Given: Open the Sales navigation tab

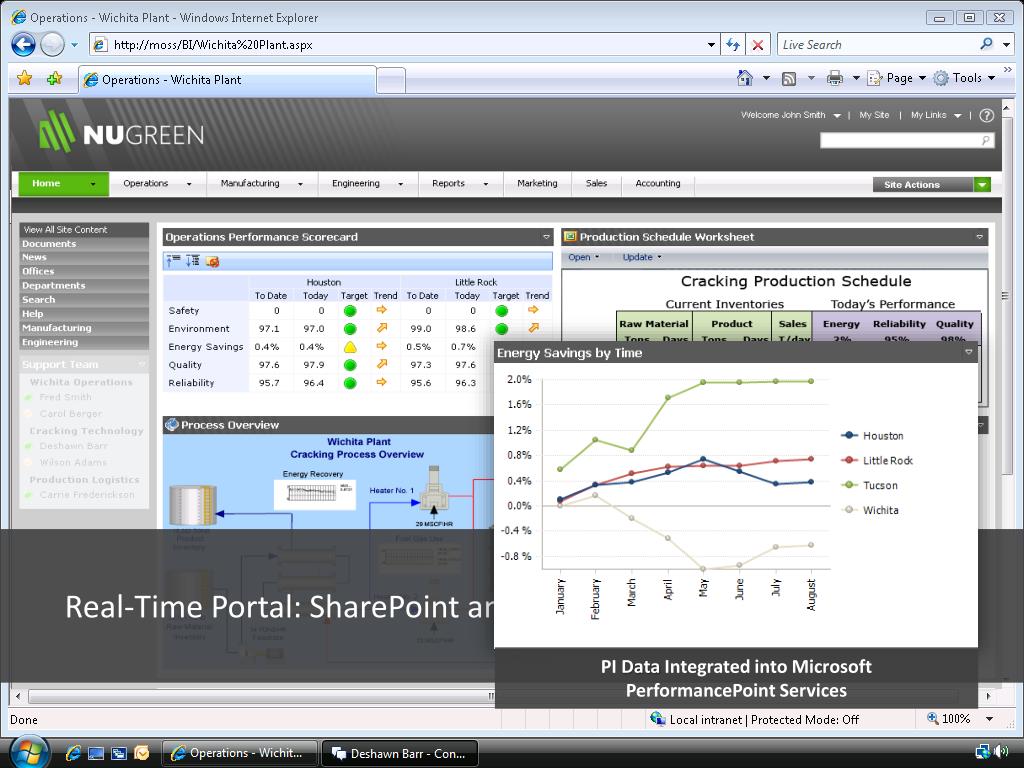Looking at the screenshot, I should click(x=596, y=184).
